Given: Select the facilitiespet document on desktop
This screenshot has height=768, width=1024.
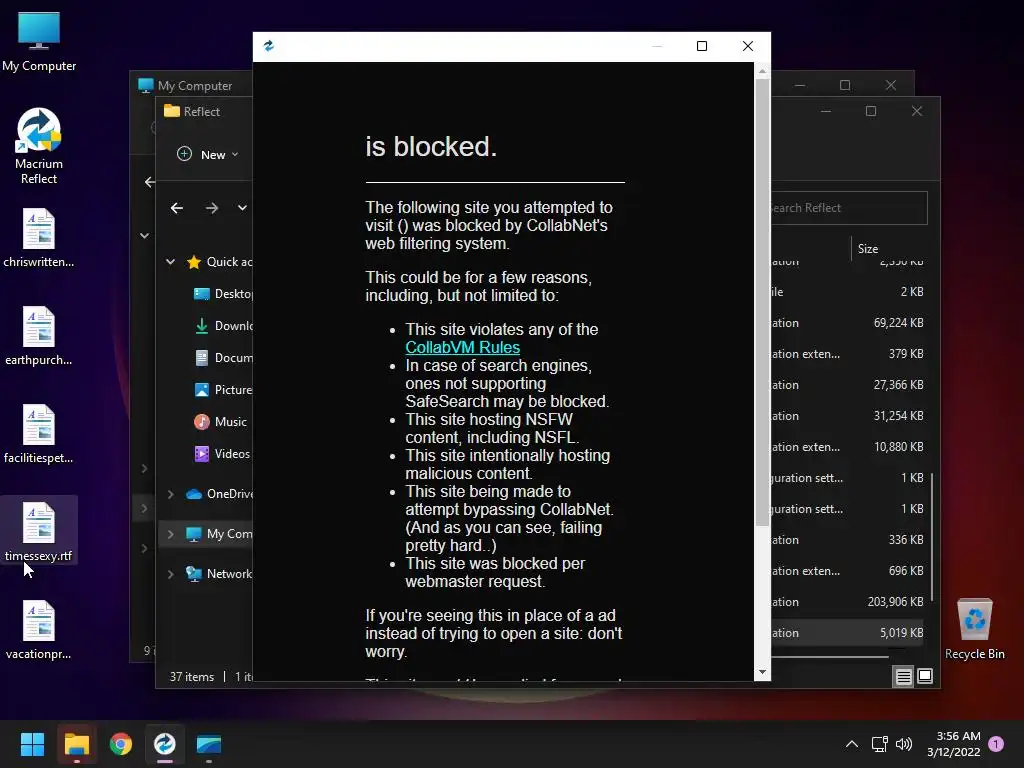Looking at the screenshot, I should 39,434.
